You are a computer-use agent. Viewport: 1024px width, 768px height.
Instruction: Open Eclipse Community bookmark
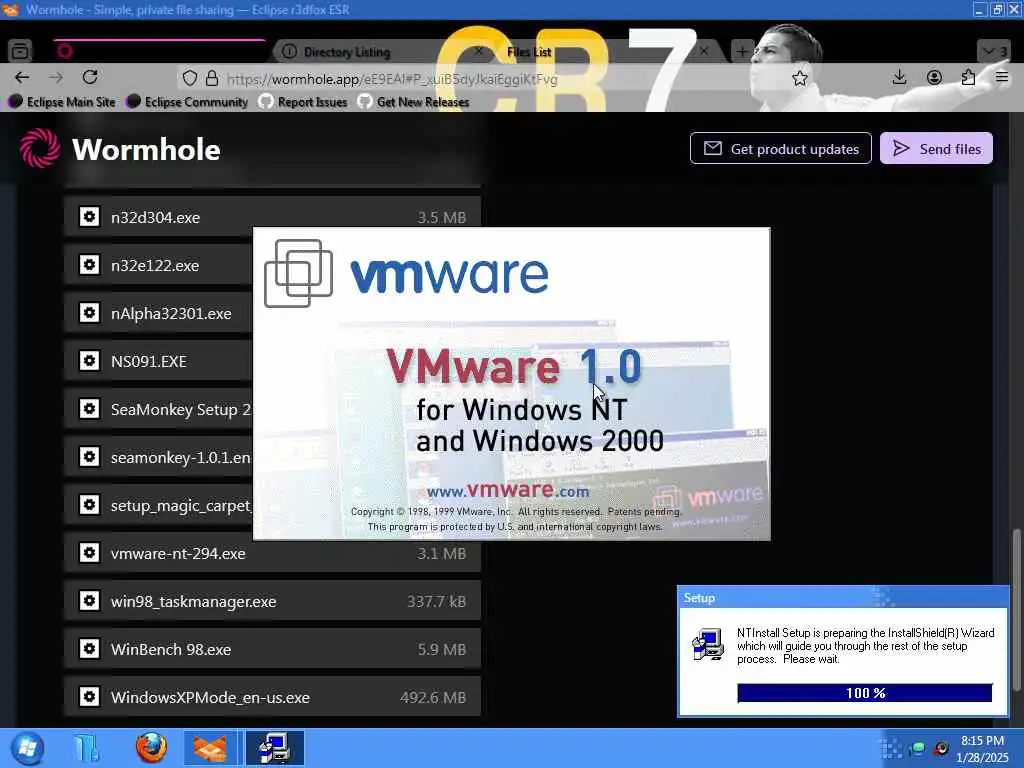click(x=187, y=102)
